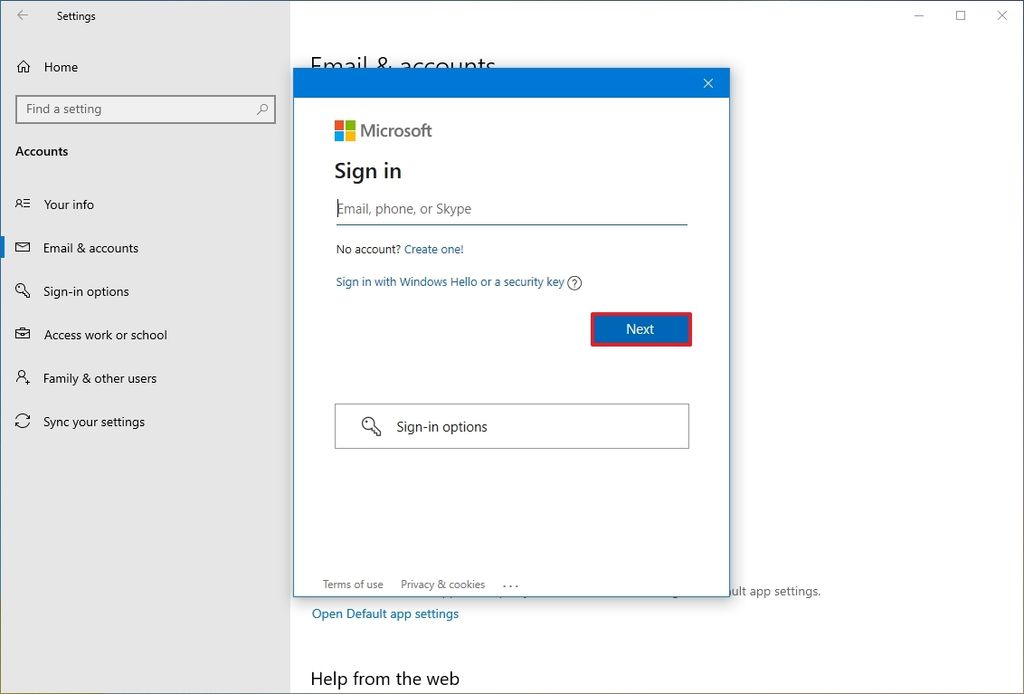Click Open Default app settings link
The image size is (1024, 694).
pyautogui.click(x=385, y=613)
